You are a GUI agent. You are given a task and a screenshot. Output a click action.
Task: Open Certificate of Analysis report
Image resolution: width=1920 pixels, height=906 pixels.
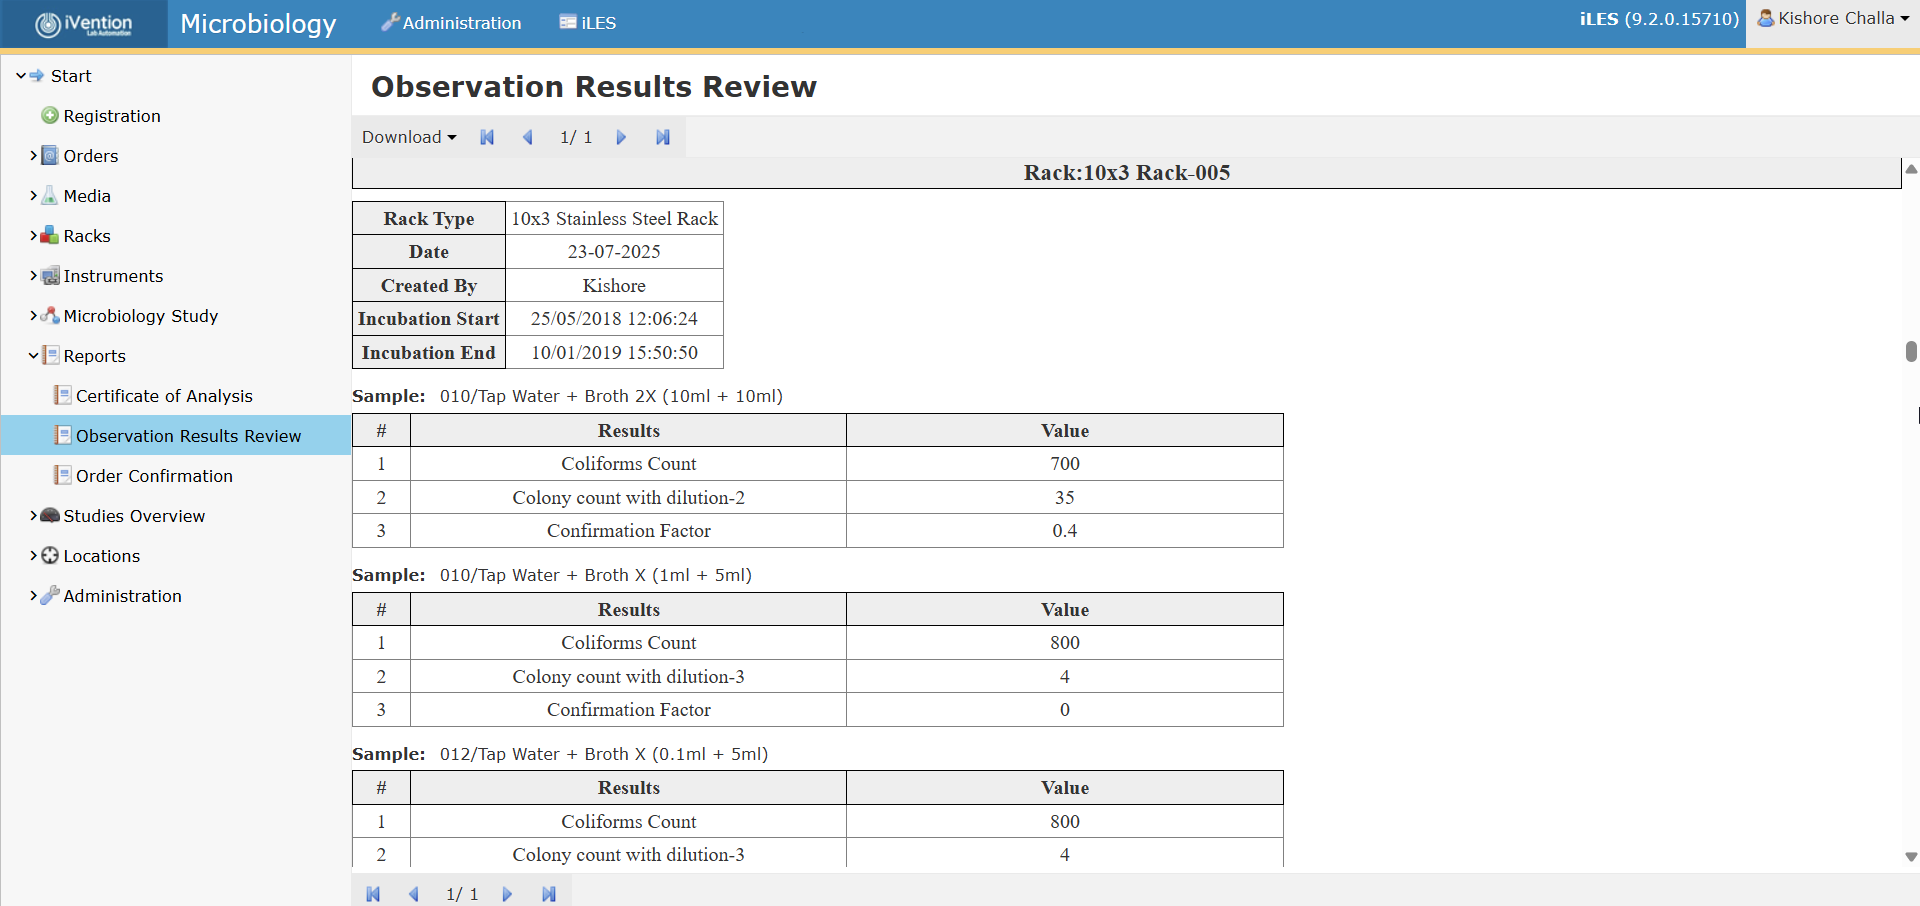pyautogui.click(x=164, y=396)
